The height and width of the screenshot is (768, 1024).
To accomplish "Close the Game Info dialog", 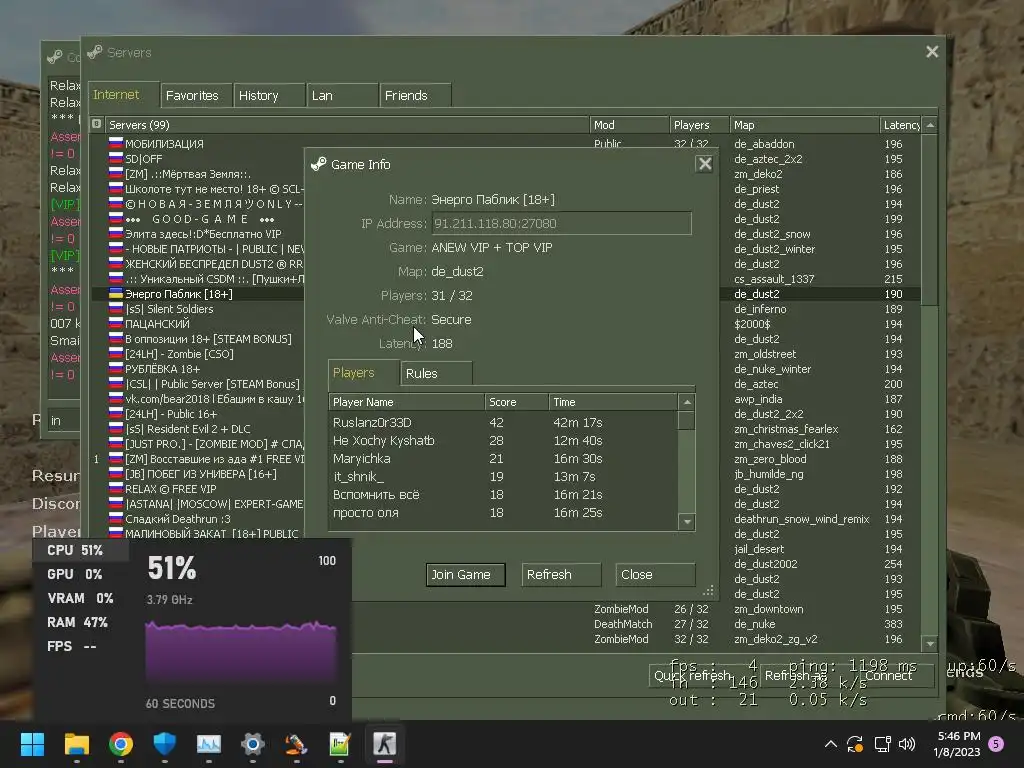I will click(704, 164).
